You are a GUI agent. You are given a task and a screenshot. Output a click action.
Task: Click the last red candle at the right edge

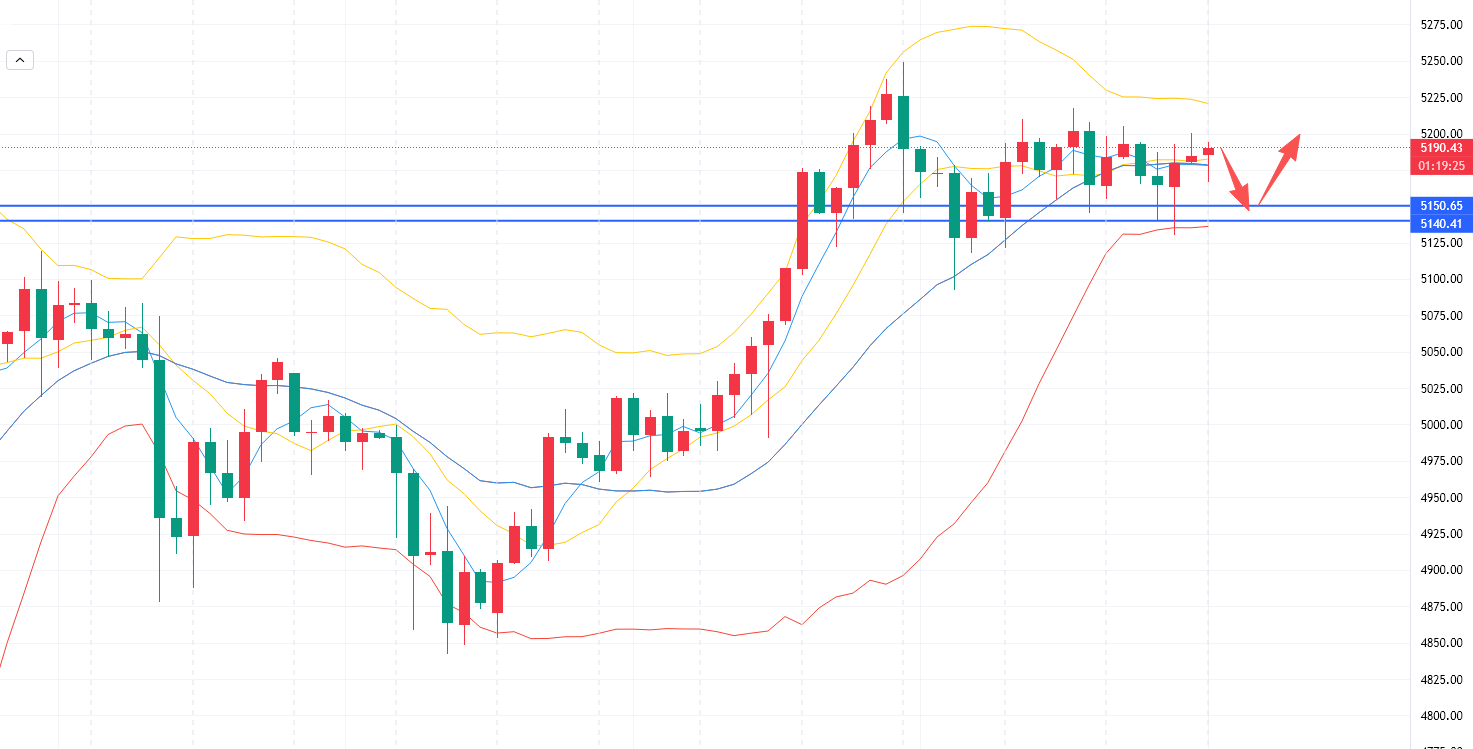[x=1208, y=151]
